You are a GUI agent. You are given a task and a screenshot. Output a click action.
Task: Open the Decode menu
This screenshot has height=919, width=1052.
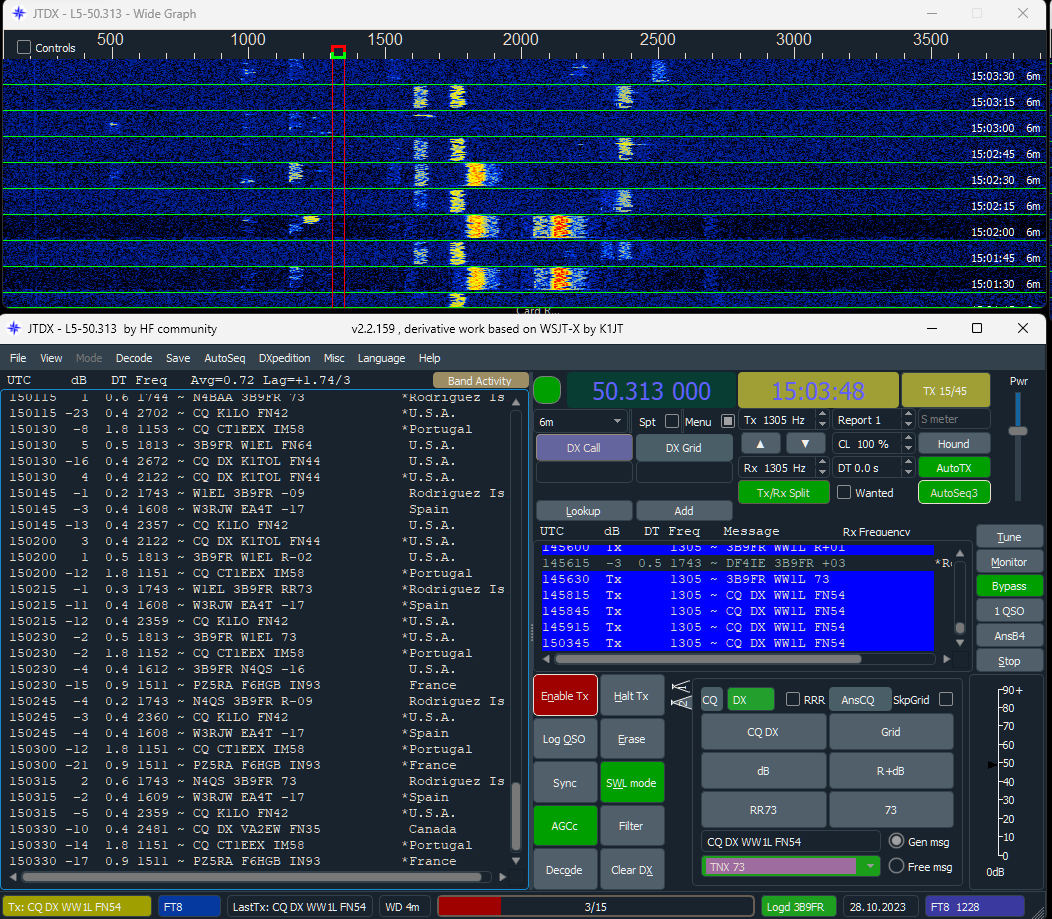click(x=134, y=358)
